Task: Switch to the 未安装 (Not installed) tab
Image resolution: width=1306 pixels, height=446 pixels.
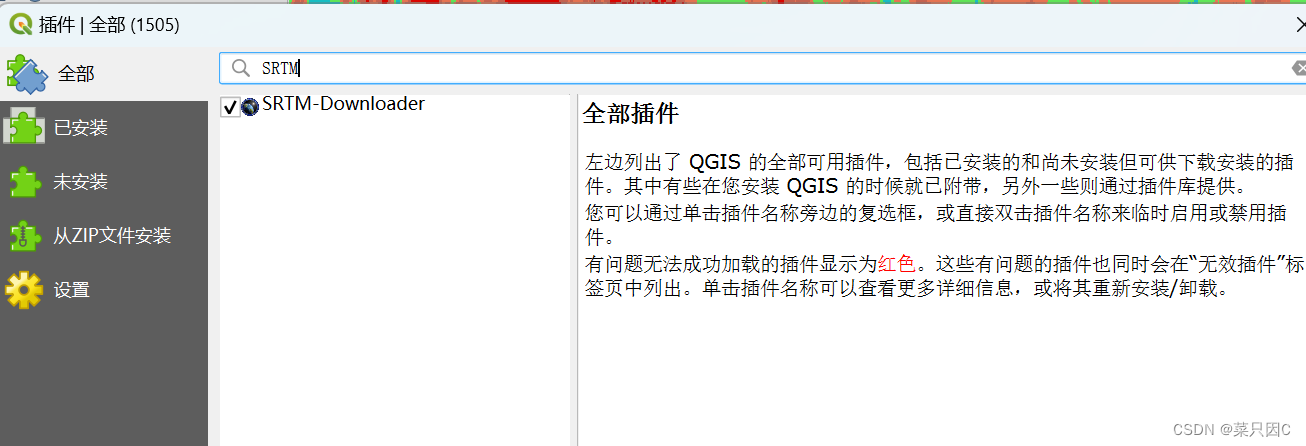Action: [x=104, y=182]
